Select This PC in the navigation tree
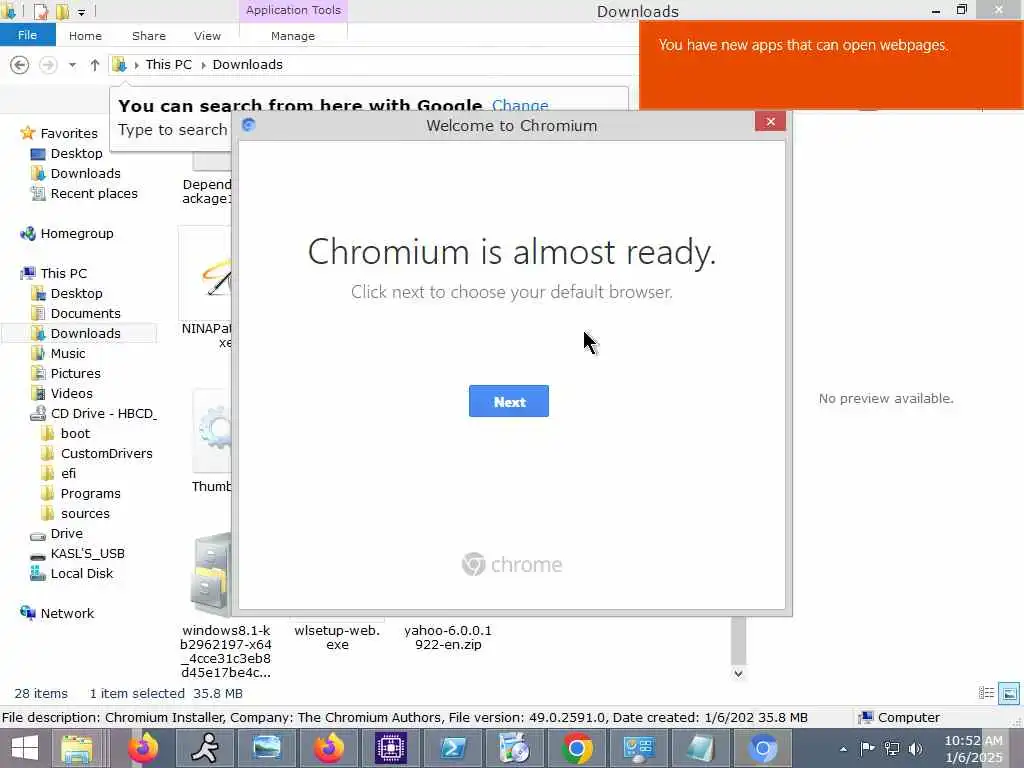The width and height of the screenshot is (1024, 768). pyautogui.click(x=63, y=273)
